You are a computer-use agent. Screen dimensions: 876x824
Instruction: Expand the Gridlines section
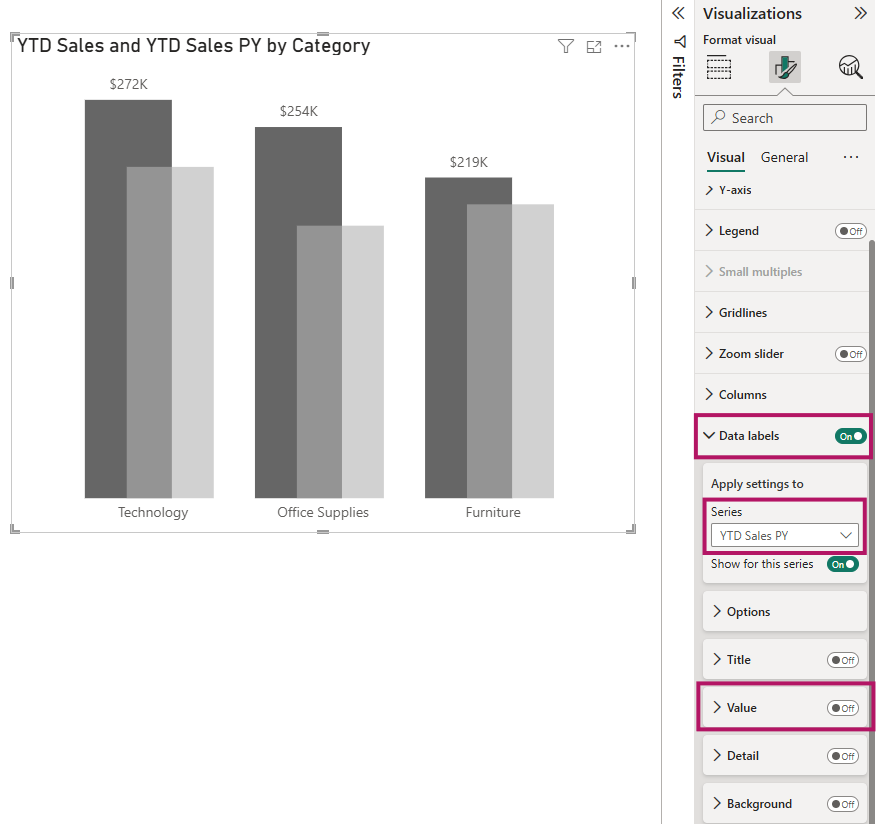(x=741, y=313)
